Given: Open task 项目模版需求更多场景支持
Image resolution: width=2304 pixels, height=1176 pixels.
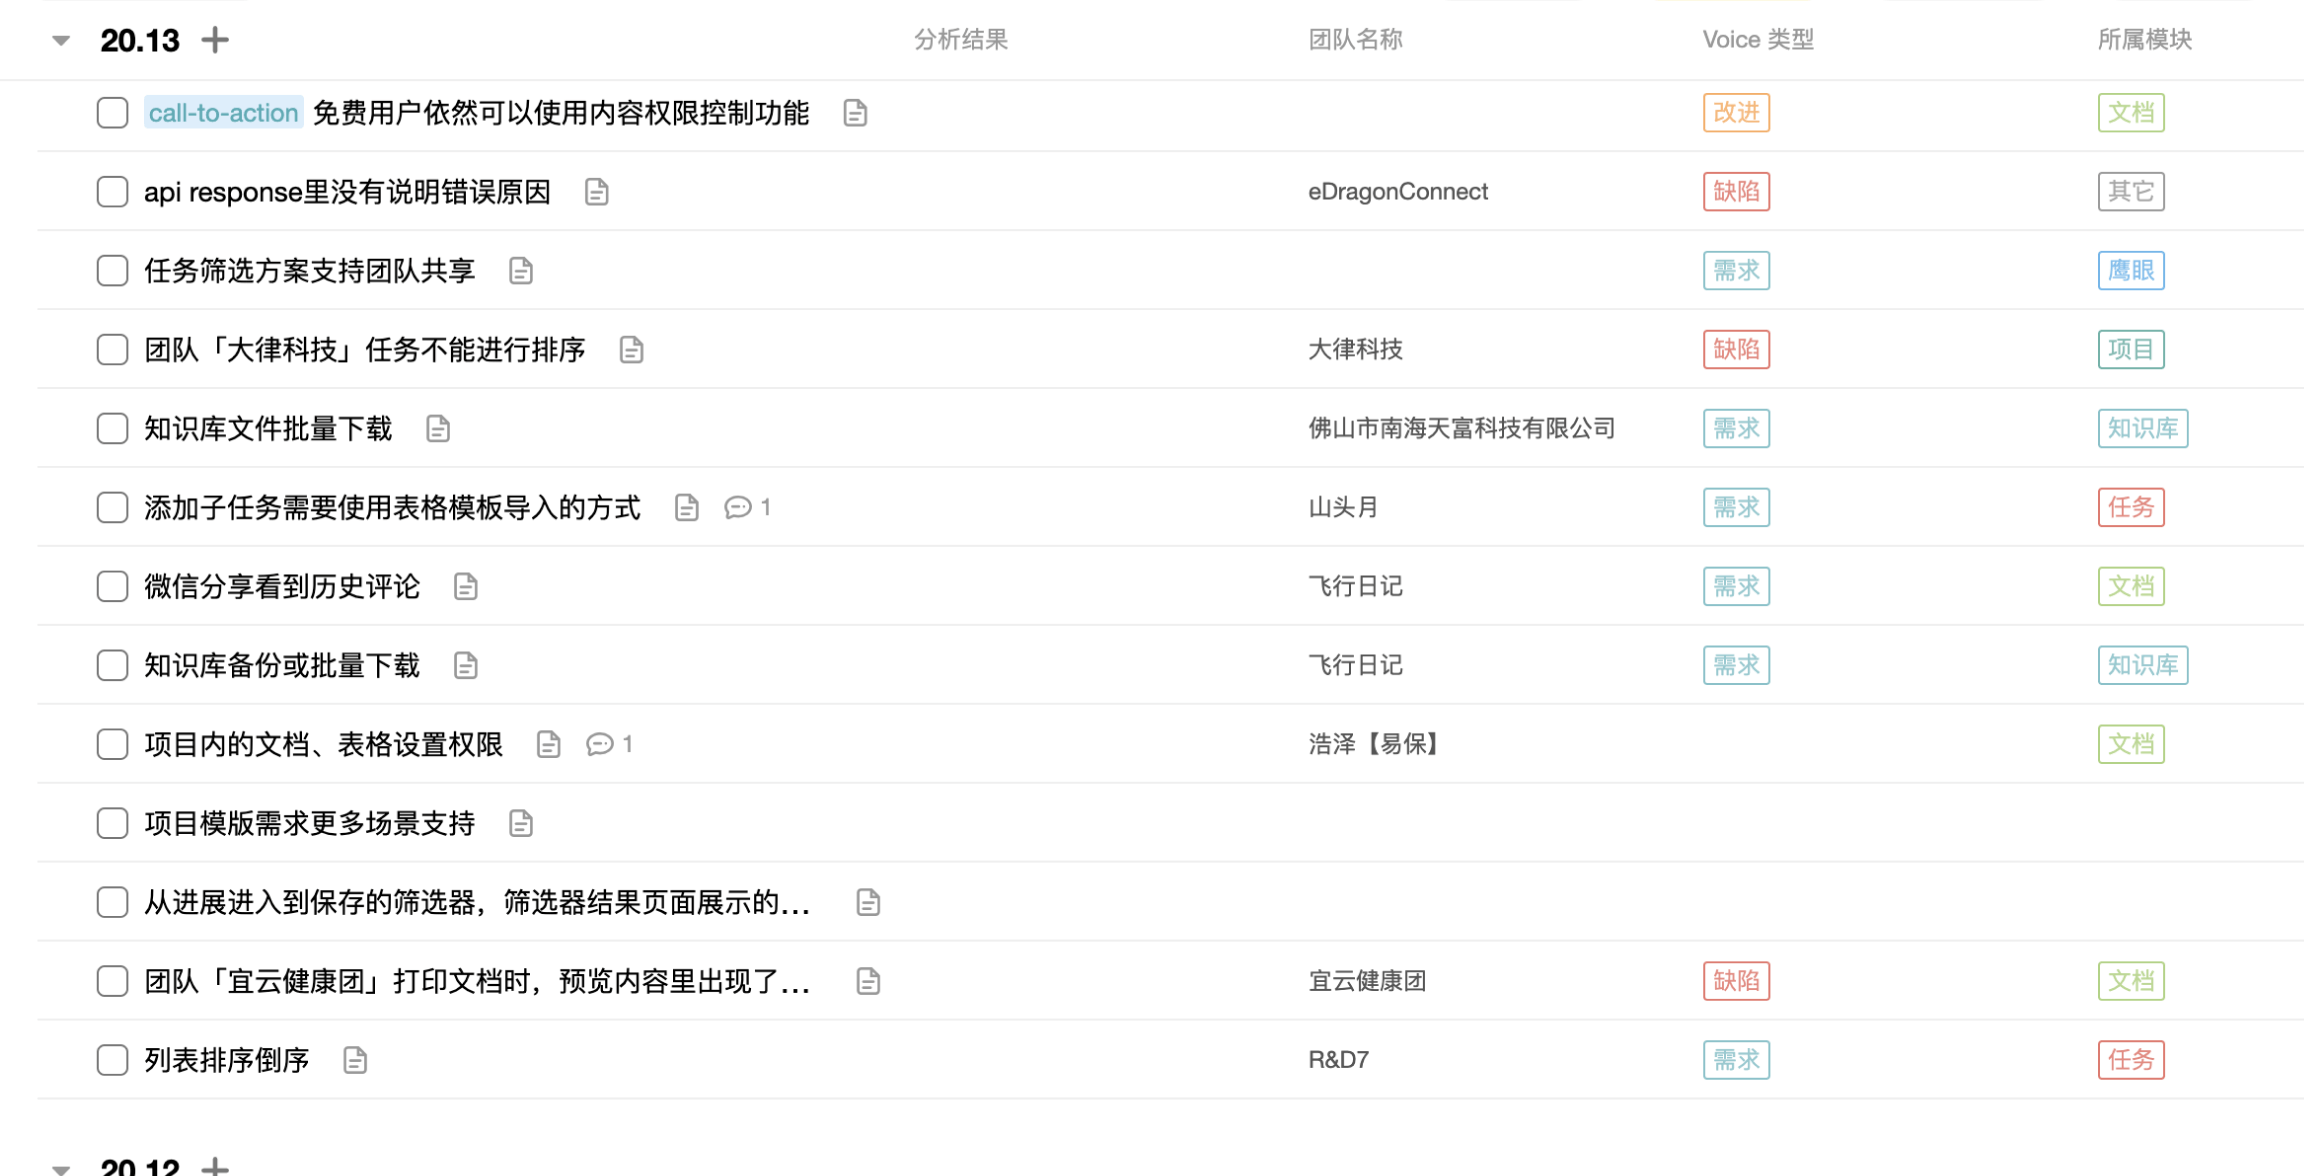Looking at the screenshot, I should click(310, 824).
